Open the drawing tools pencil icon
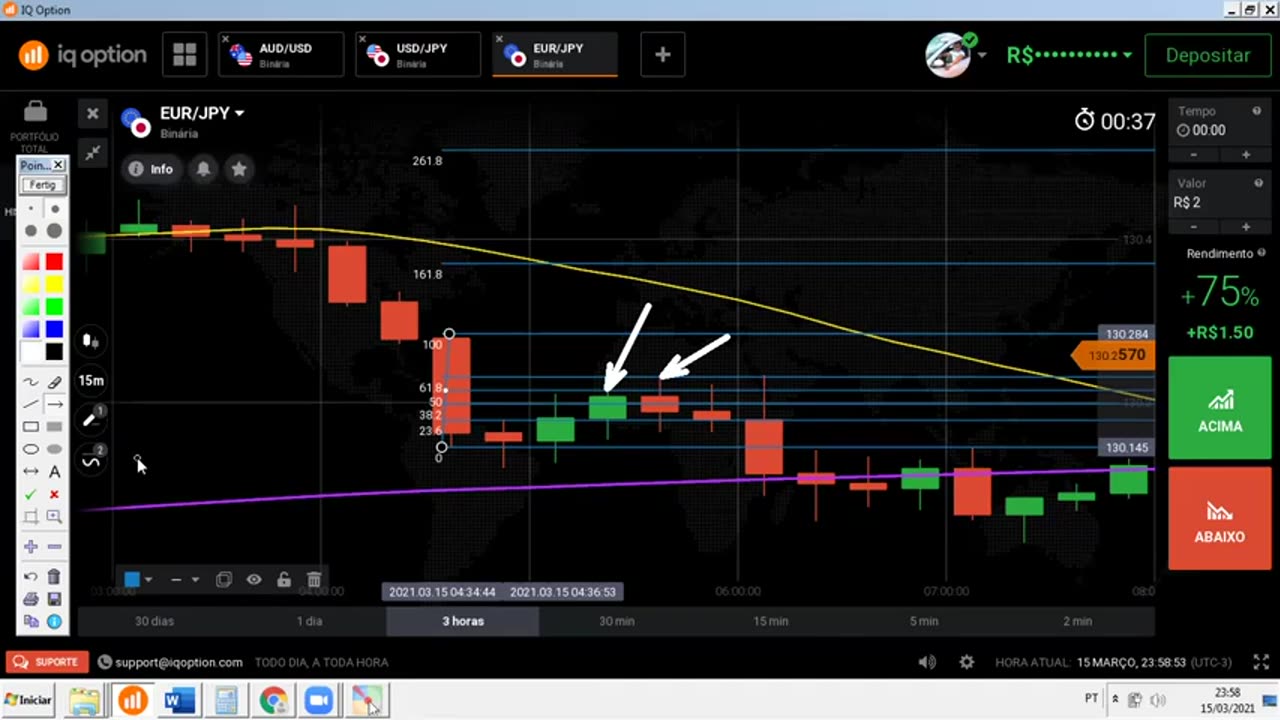This screenshot has width=1280, height=720. click(x=91, y=420)
